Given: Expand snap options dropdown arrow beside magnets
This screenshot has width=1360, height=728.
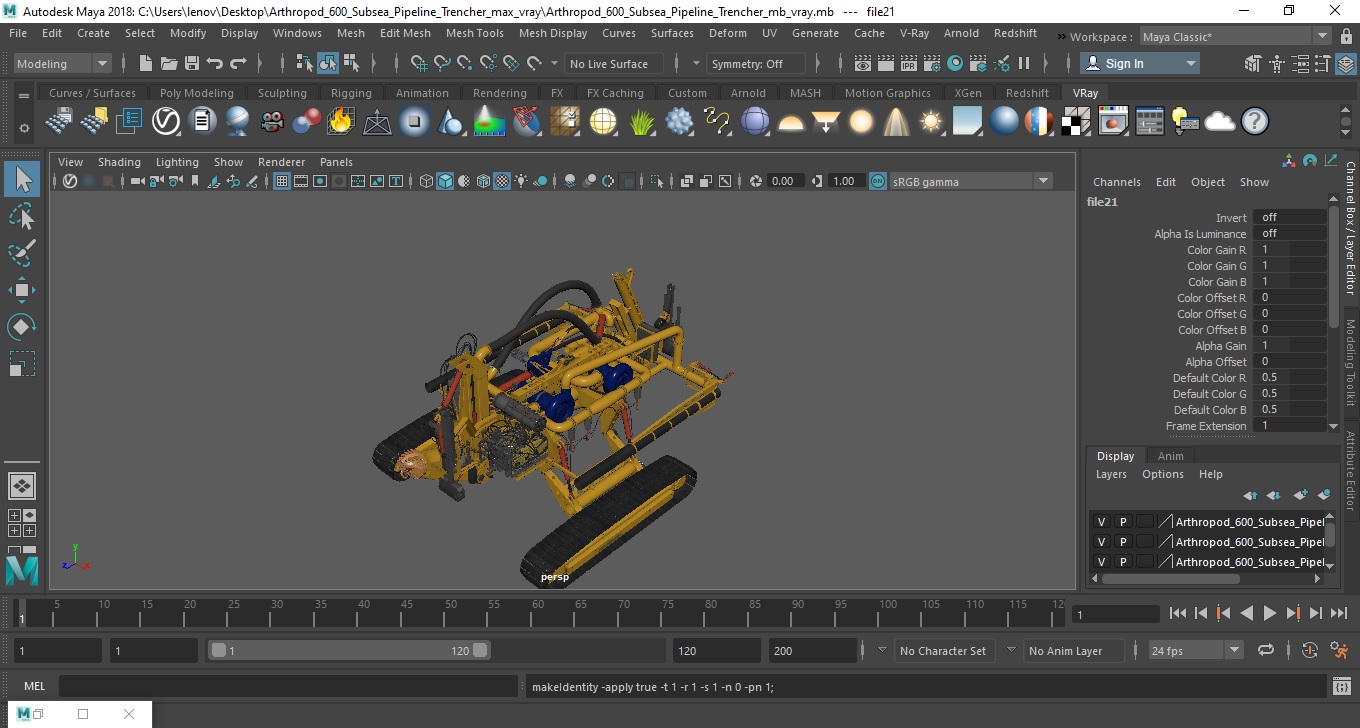Looking at the screenshot, I should tap(555, 63).
